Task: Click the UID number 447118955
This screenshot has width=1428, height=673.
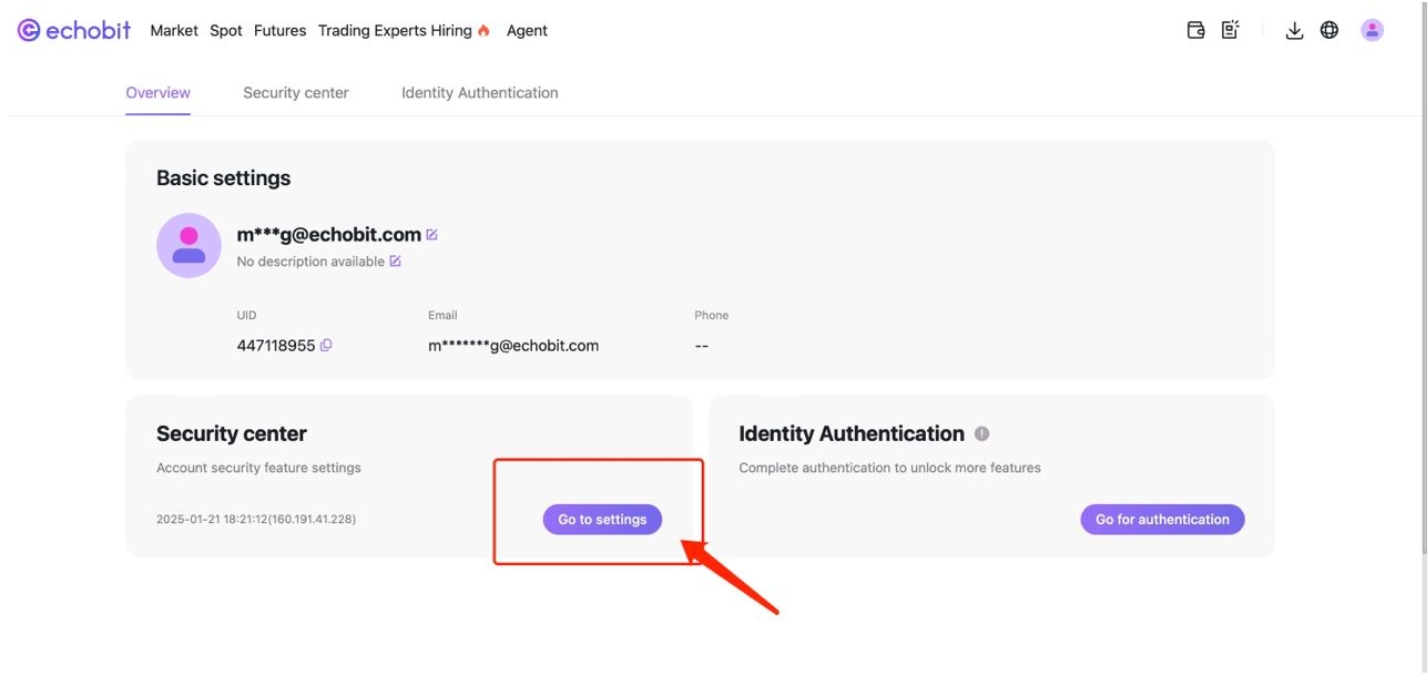Action: pos(276,346)
